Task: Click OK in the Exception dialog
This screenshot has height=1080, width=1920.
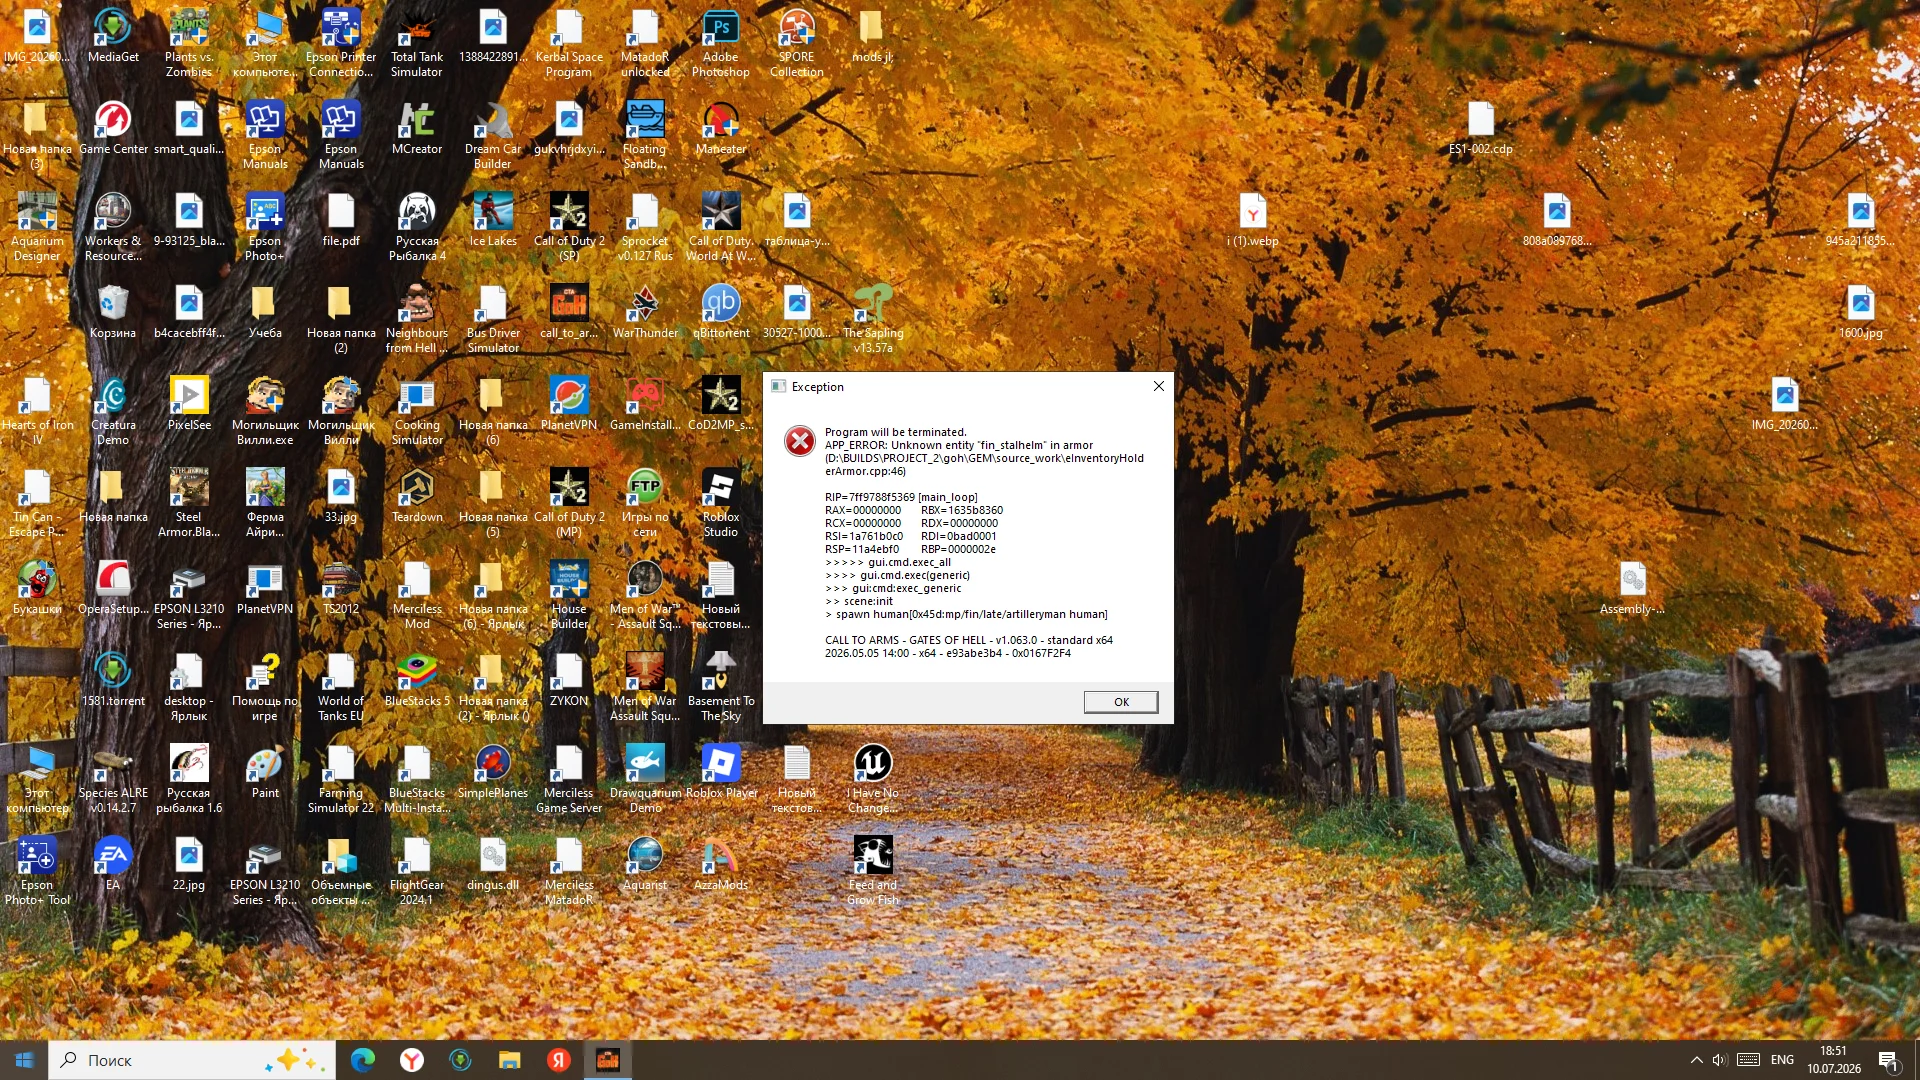Action: click(1121, 702)
